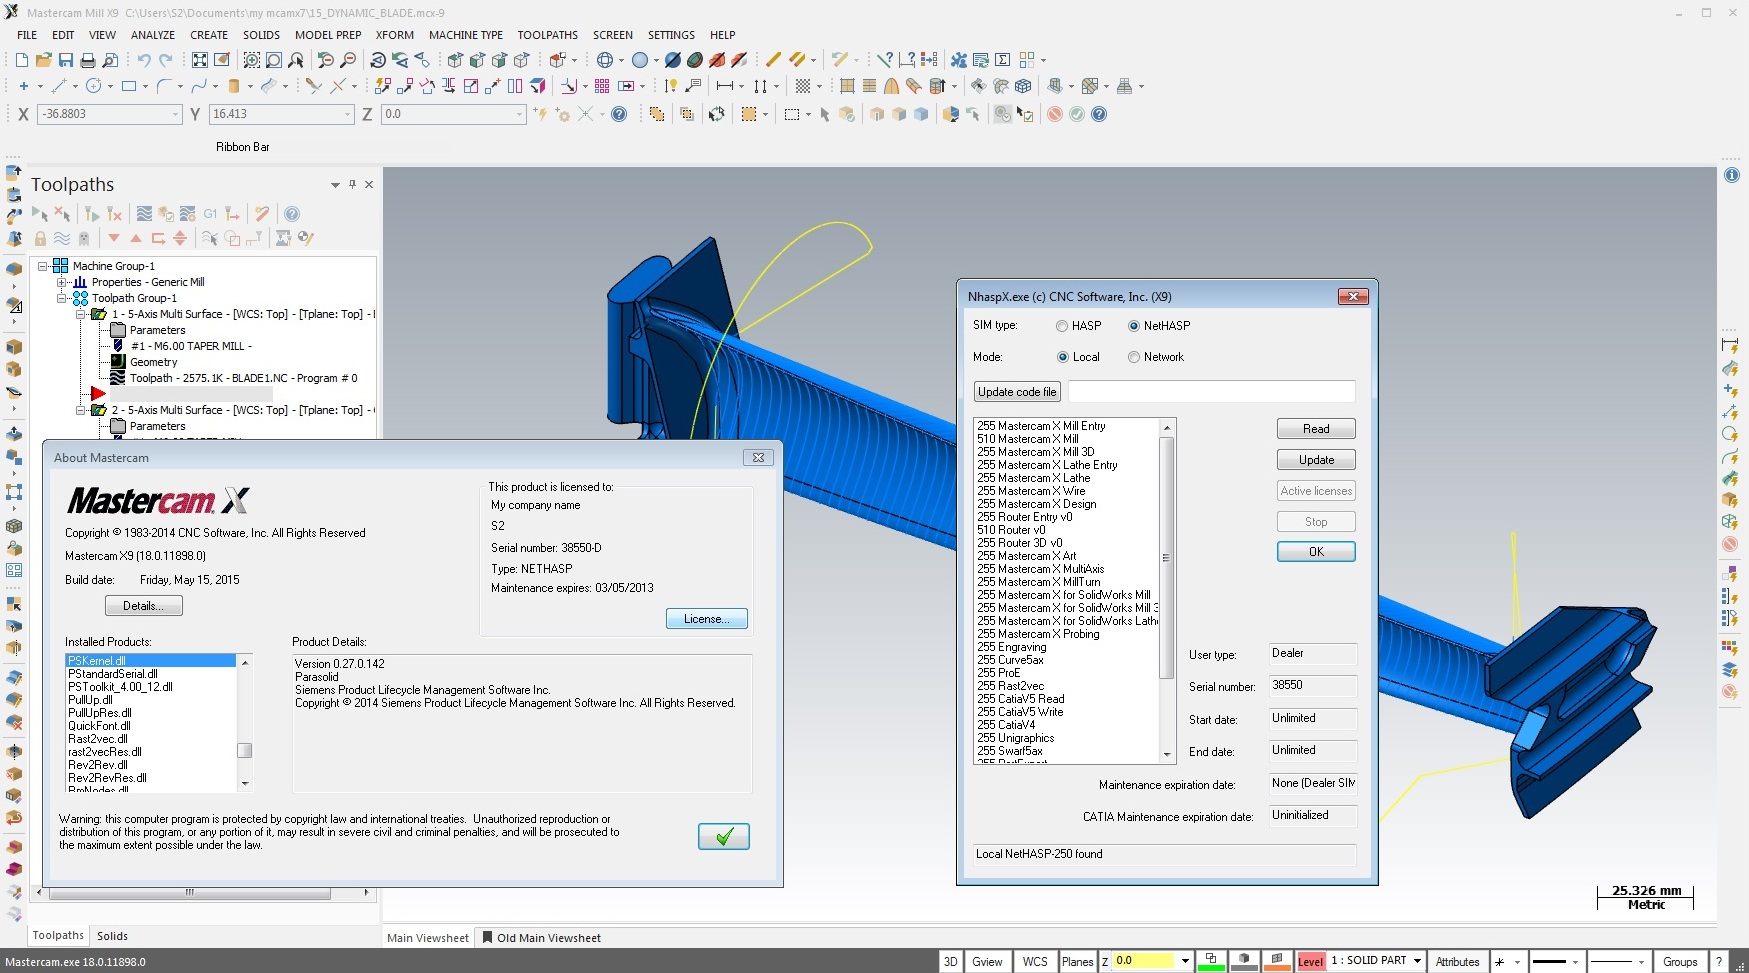Click red cancel icon in ribbon bar
This screenshot has width=1749, height=973.
click(1055, 114)
